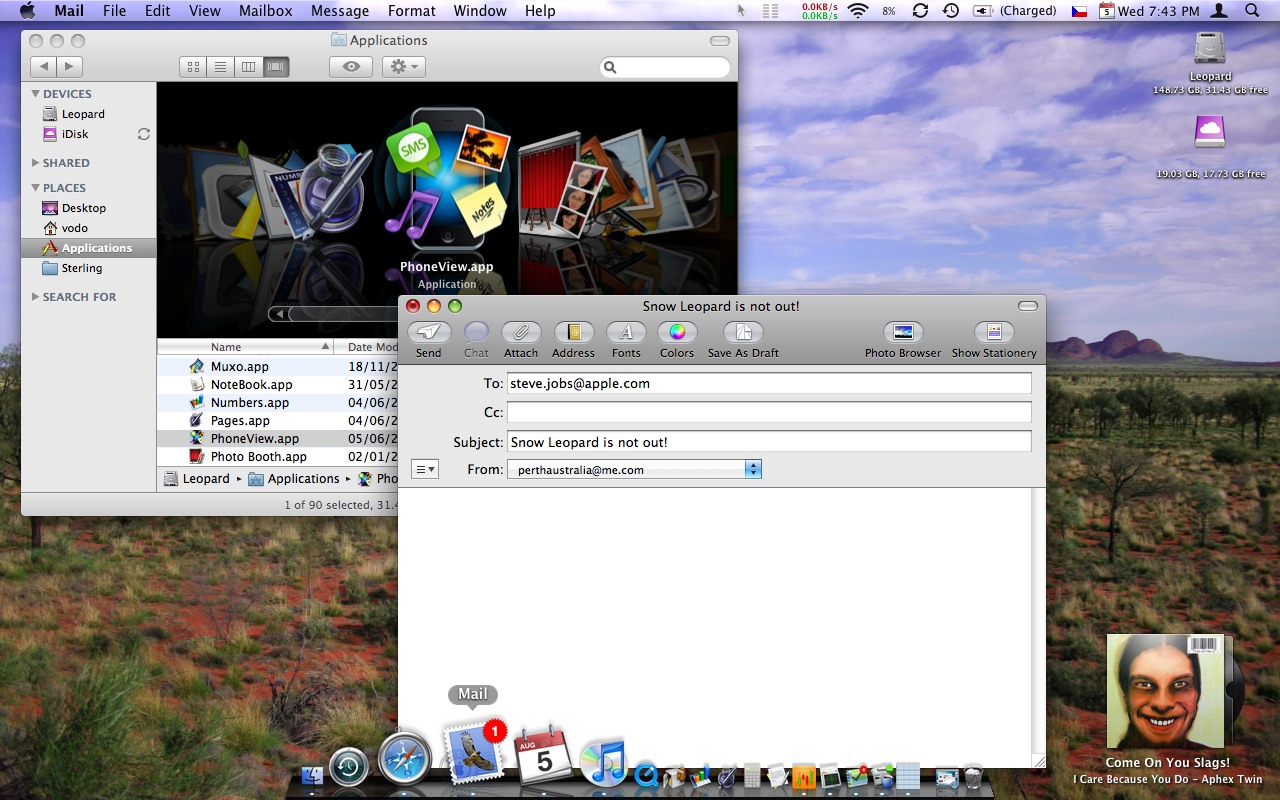
Task: Click the Cc field
Action: tap(769, 413)
